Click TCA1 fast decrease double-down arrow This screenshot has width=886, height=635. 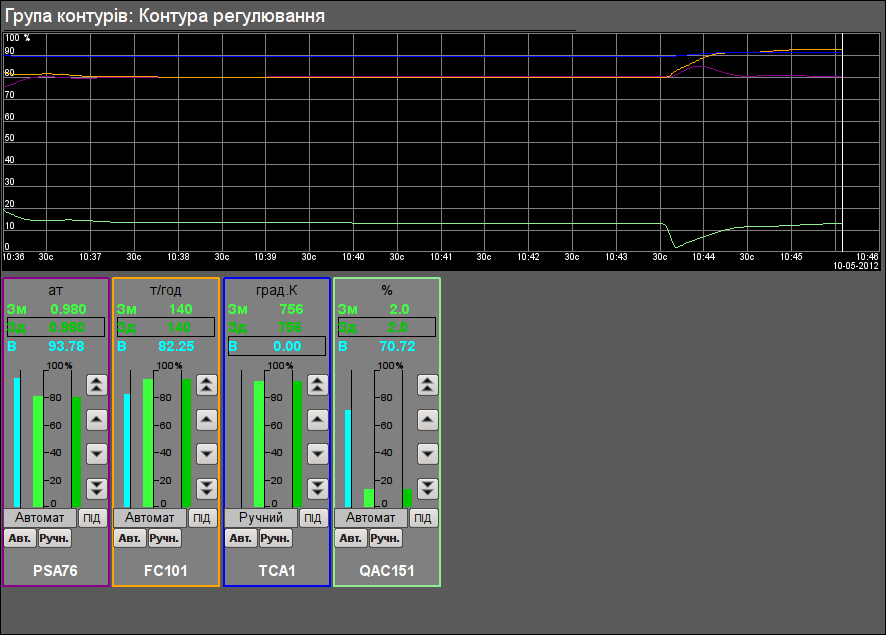318,488
